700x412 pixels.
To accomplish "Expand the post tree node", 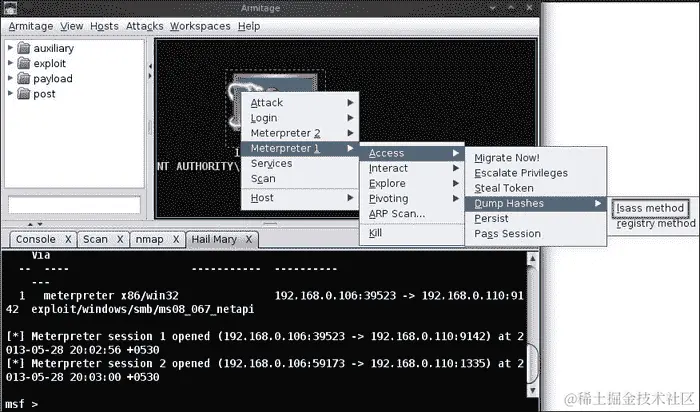I will [10, 93].
